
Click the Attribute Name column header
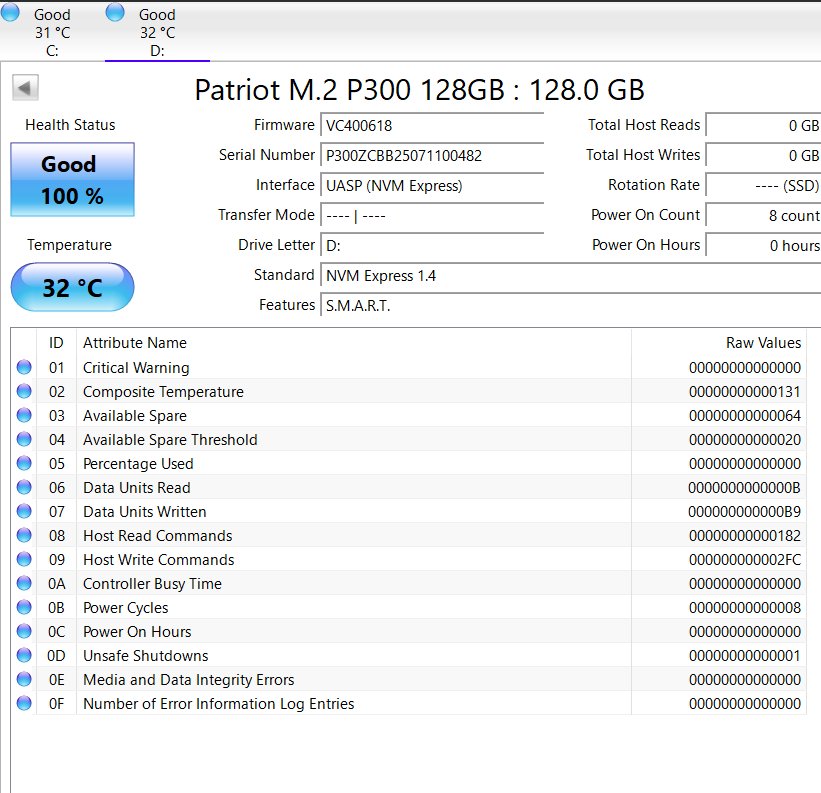point(135,343)
